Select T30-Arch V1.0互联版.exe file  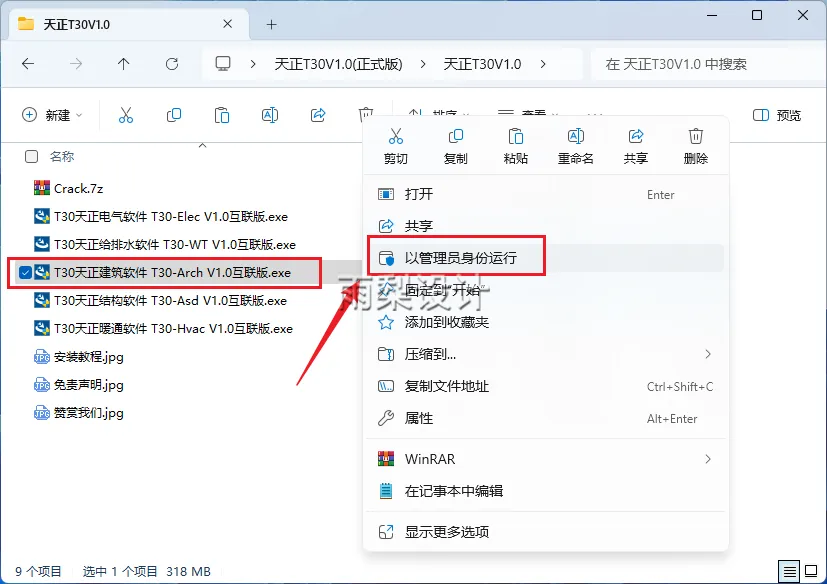pyautogui.click(x=172, y=272)
